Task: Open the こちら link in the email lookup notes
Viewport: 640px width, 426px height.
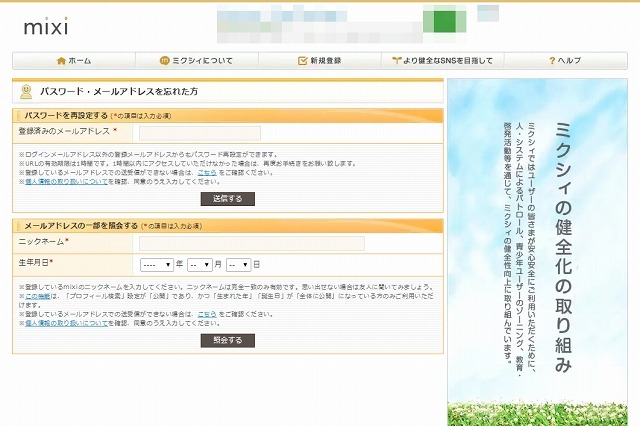Action: tap(207, 314)
